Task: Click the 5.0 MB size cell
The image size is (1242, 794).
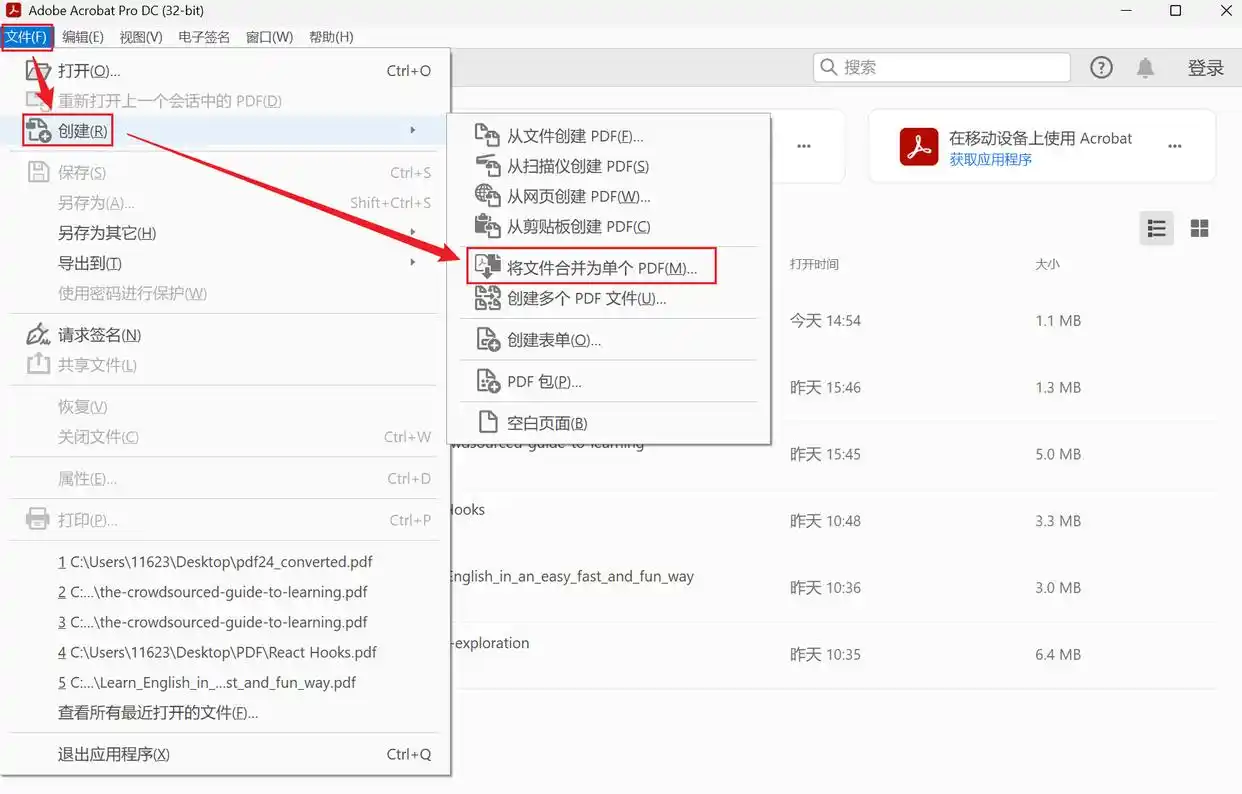Action: pos(1058,454)
